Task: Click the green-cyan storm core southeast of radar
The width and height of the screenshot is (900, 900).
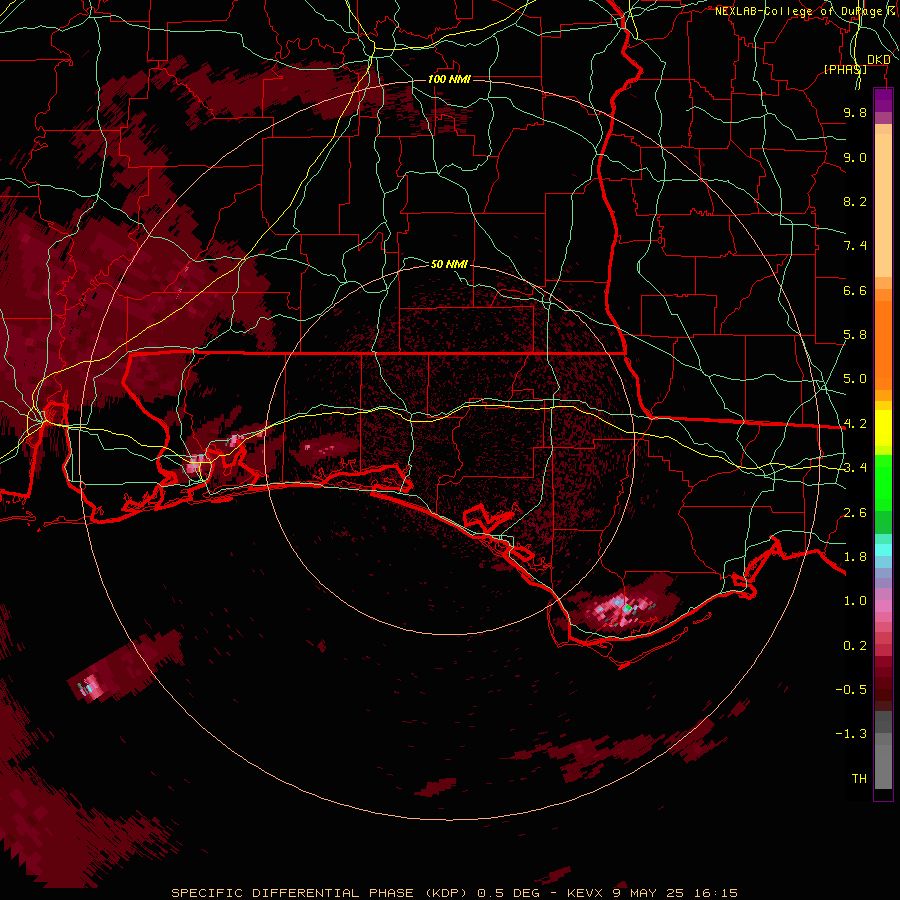Action: point(624,606)
